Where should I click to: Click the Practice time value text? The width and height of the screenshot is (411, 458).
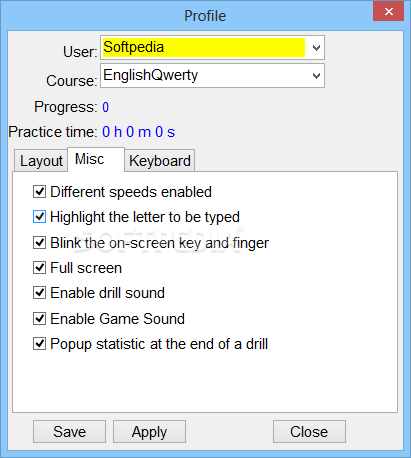coord(138,132)
